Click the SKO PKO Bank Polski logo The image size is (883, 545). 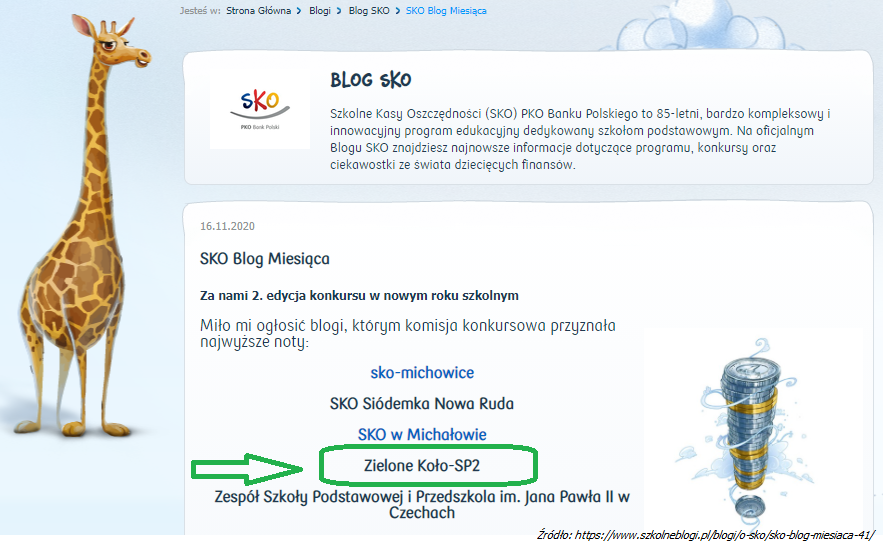260,110
